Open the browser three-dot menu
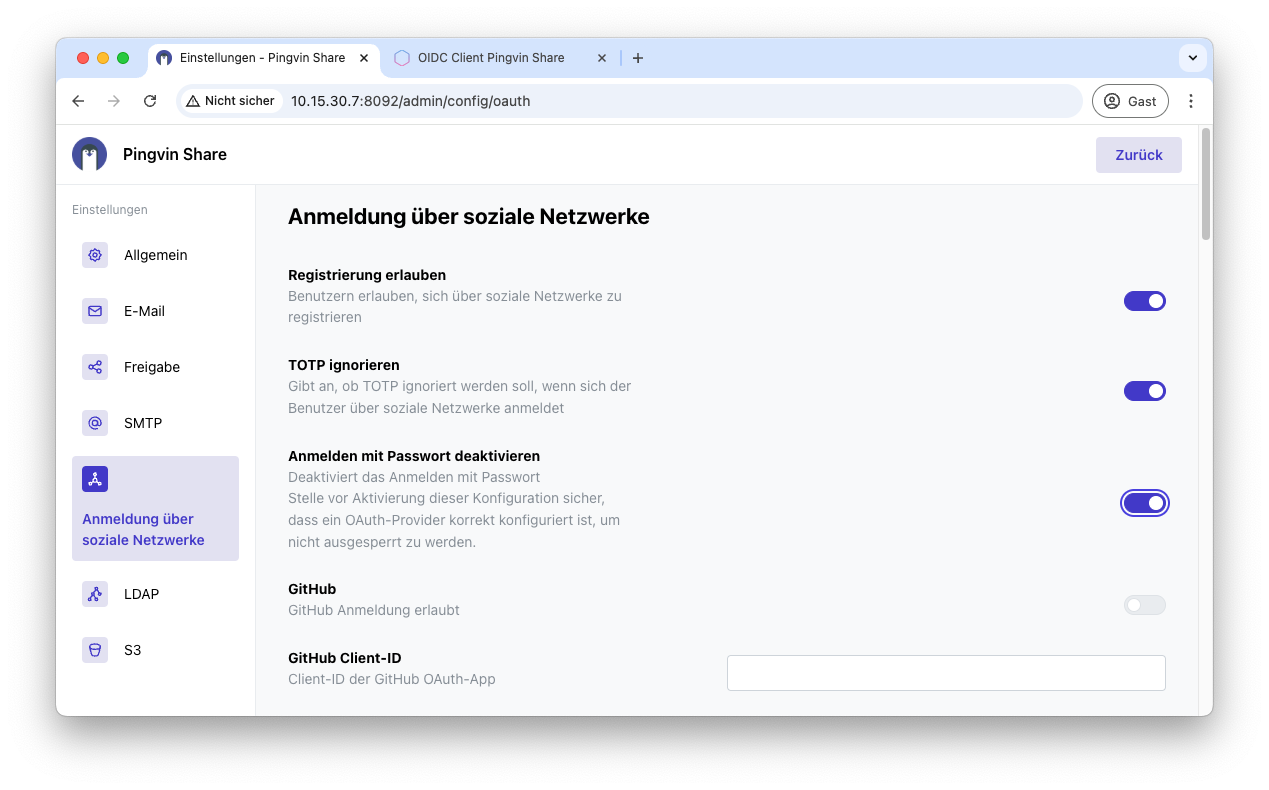This screenshot has height=790, width=1269. click(1190, 101)
